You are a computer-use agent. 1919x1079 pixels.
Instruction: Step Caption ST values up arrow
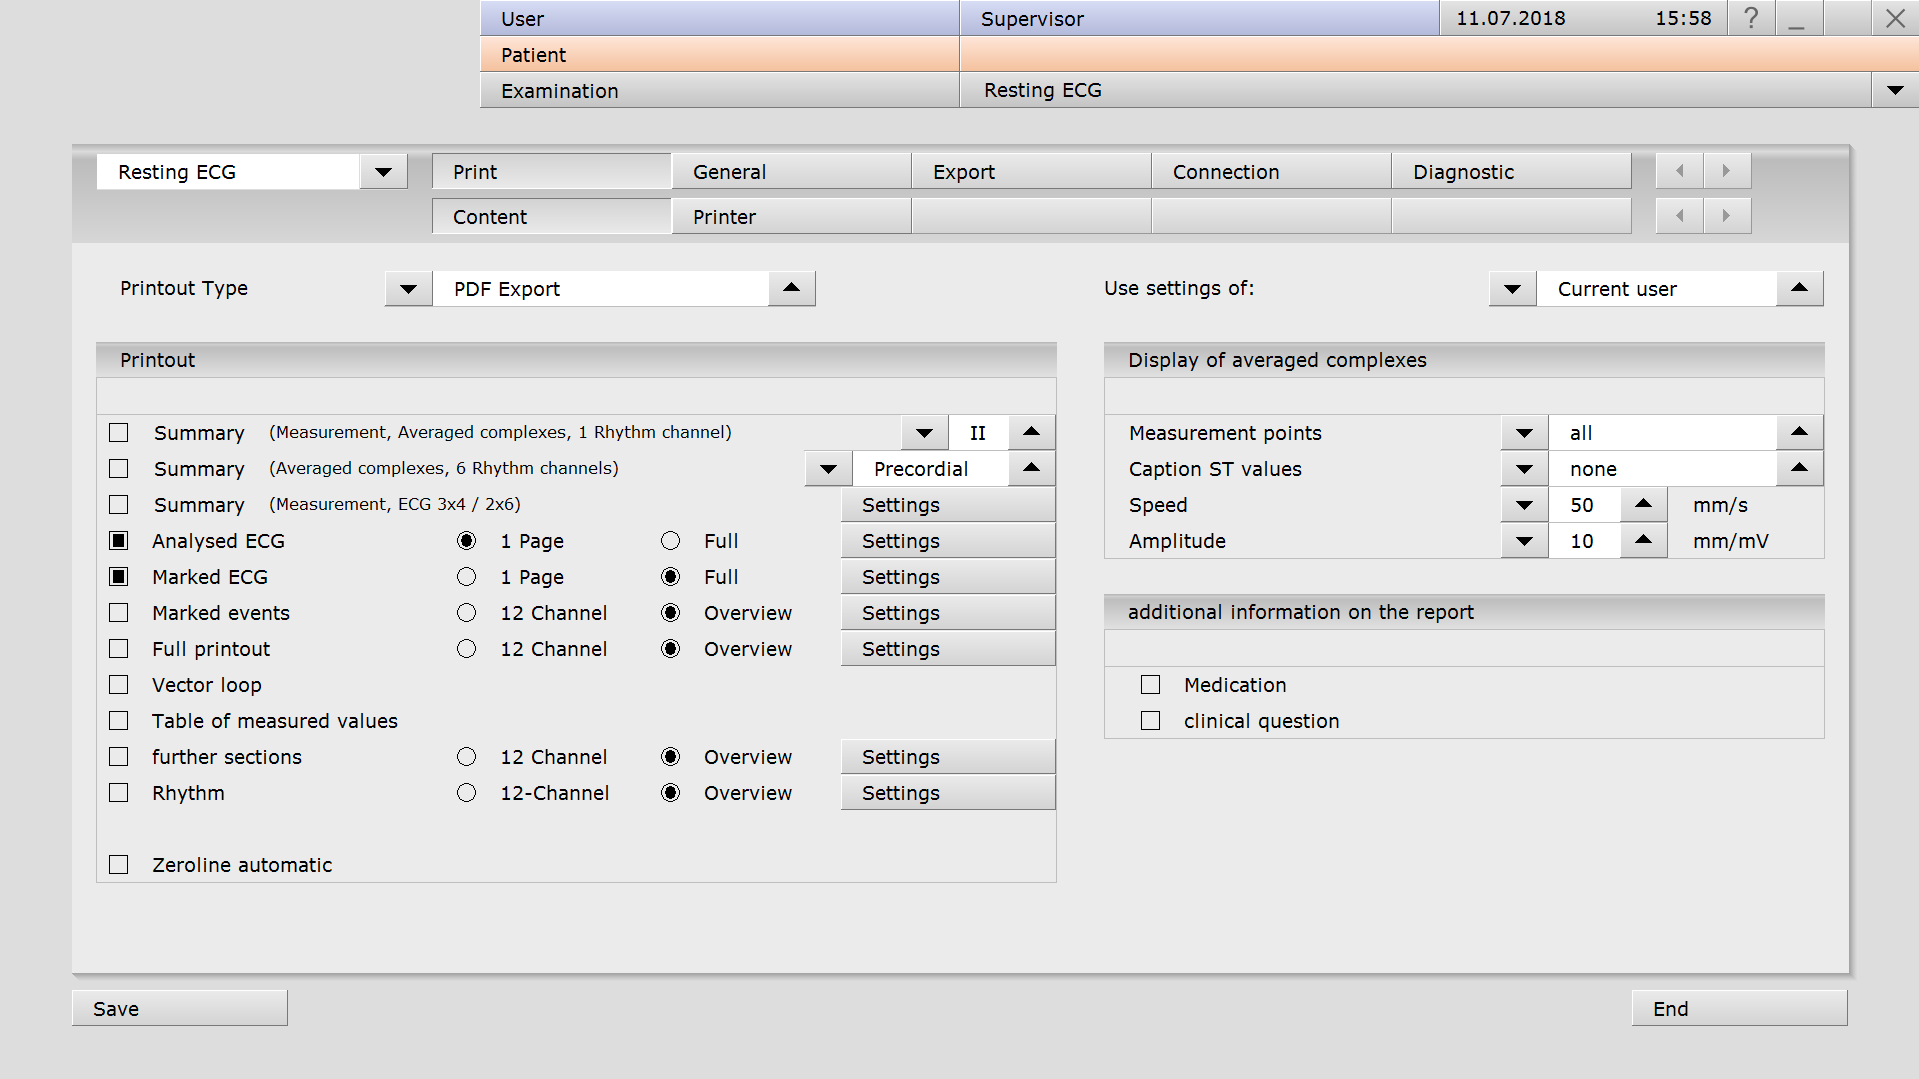tap(1800, 469)
